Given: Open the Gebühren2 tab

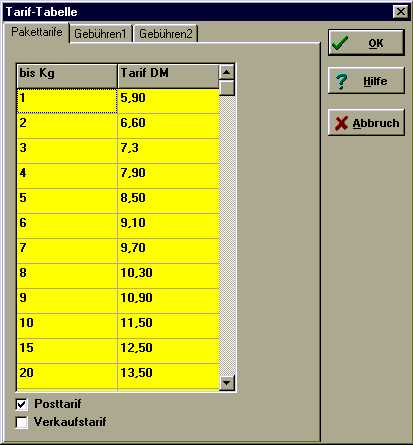Looking at the screenshot, I should (x=166, y=34).
